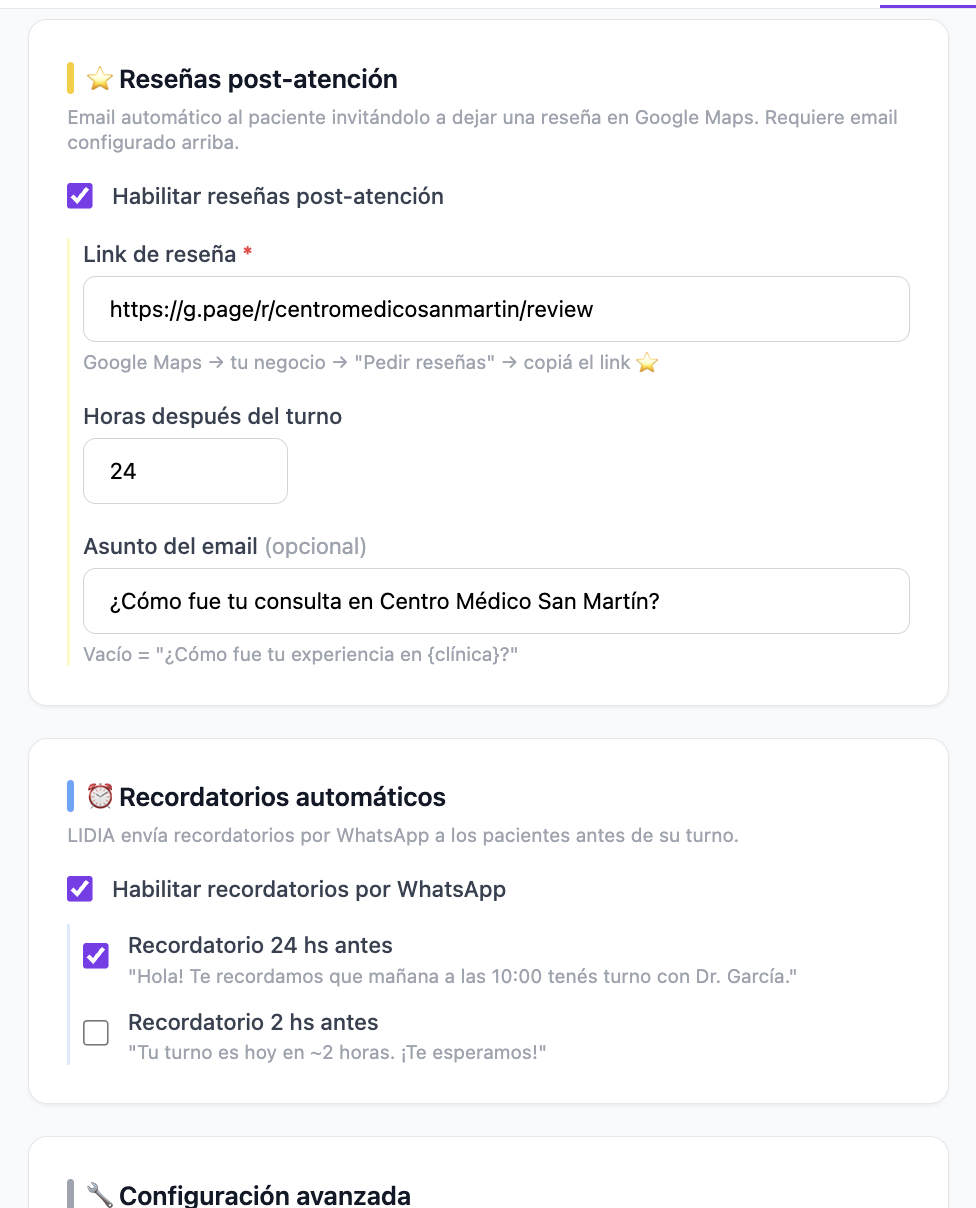Uncheck Habilitar recordatorios por WhatsApp

(79, 889)
